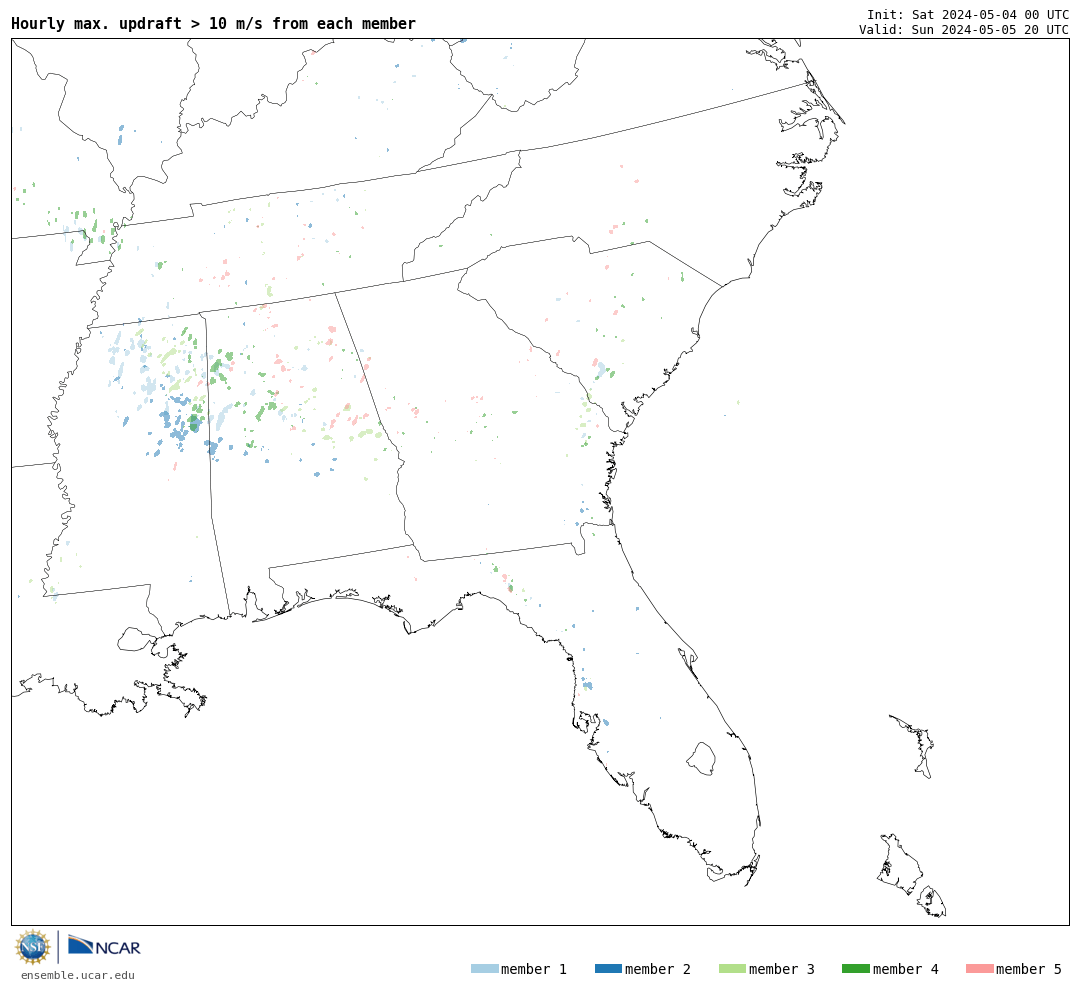Image resolution: width=1080 pixels, height=988 pixels.
Task: Click the 'member 5' legend label
Action: click(1029, 969)
